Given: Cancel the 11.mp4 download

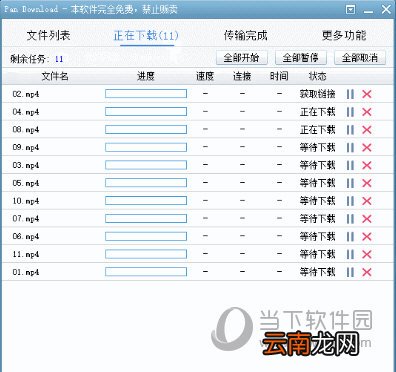Looking at the screenshot, I should (x=367, y=254).
